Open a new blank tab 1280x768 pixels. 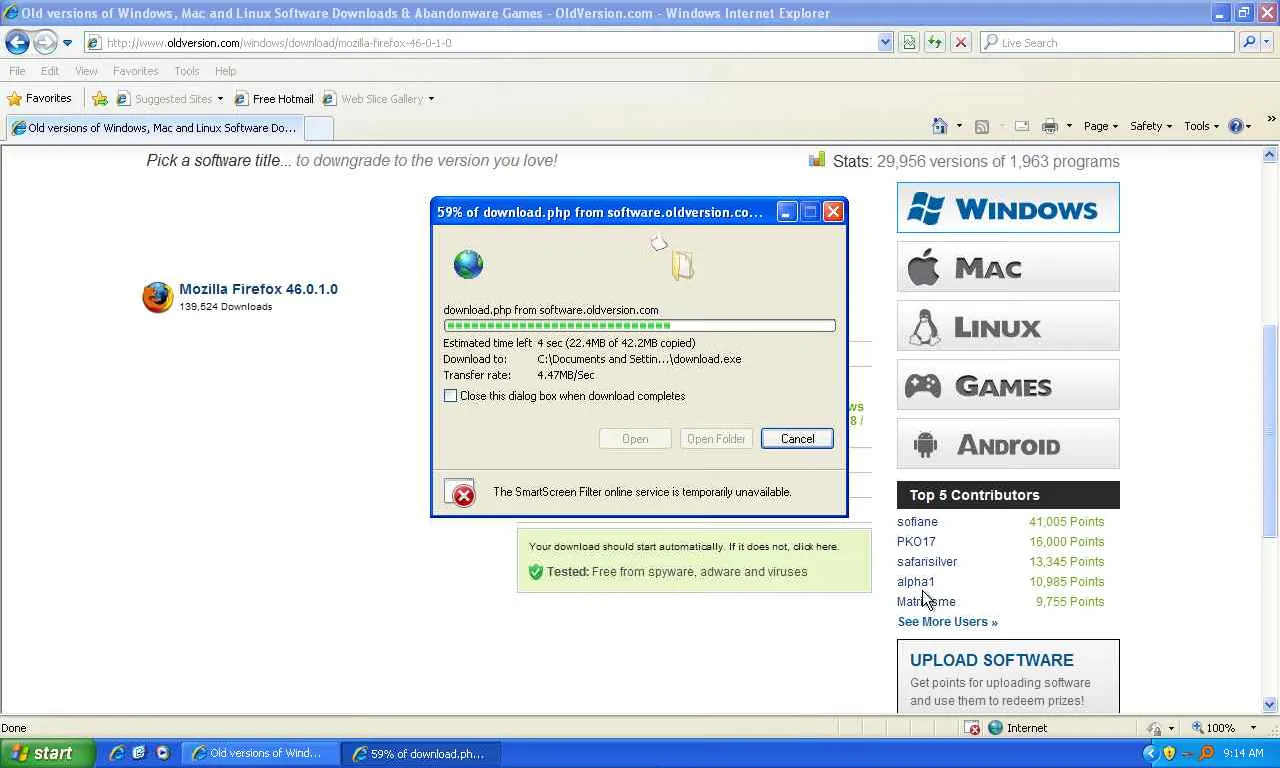click(318, 128)
